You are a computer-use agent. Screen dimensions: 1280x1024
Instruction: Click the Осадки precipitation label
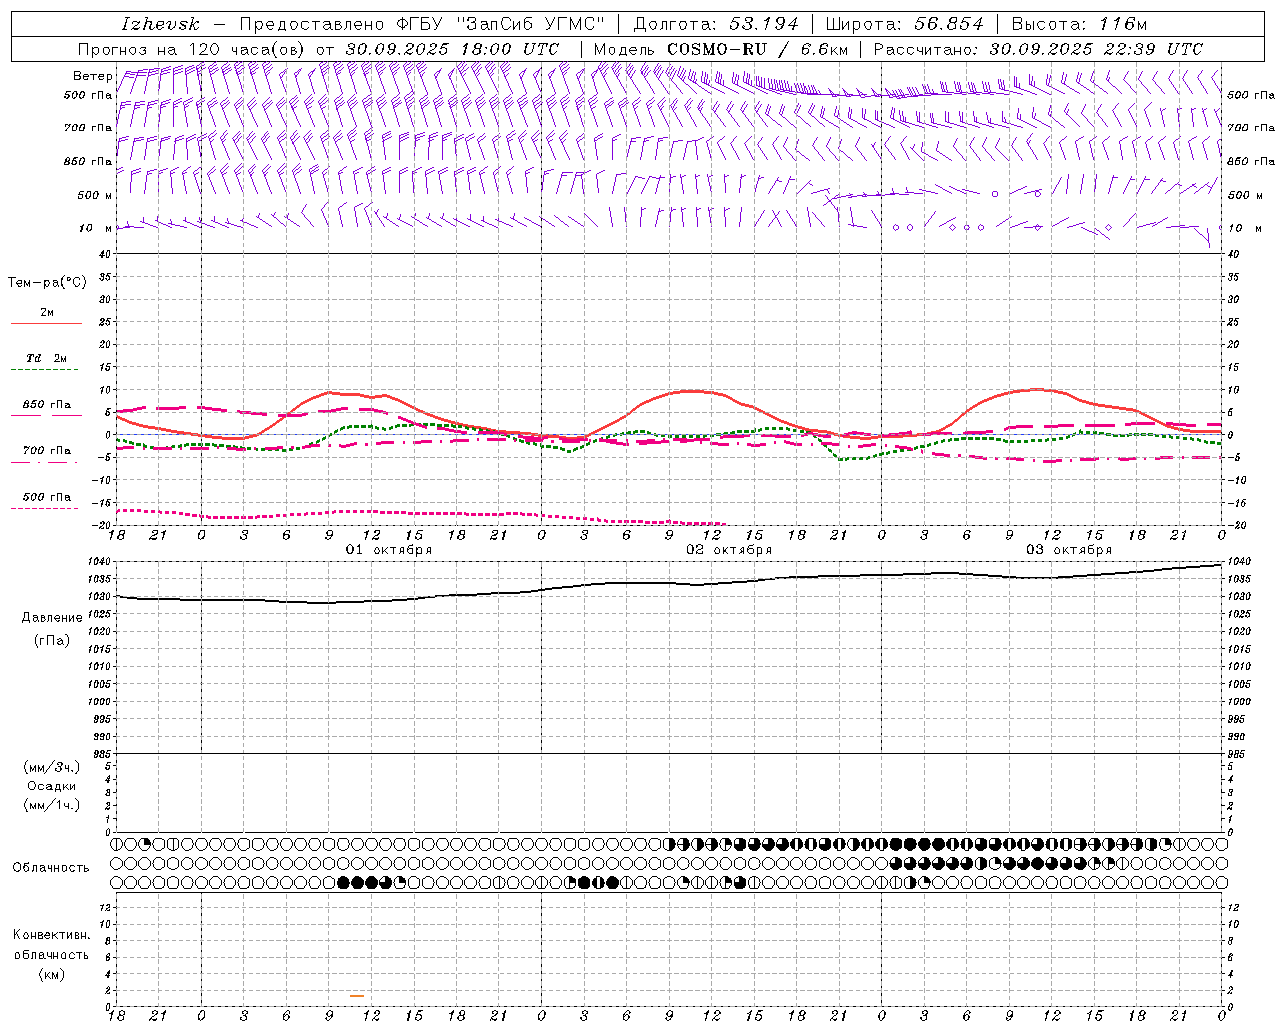click(x=52, y=786)
